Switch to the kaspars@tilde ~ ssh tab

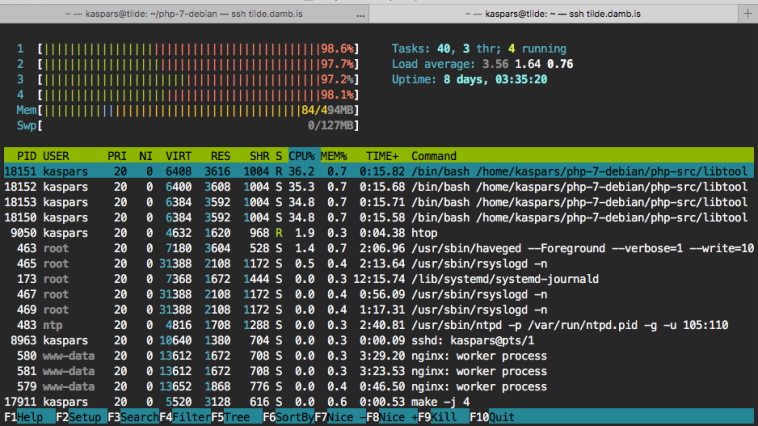[x=553, y=14]
